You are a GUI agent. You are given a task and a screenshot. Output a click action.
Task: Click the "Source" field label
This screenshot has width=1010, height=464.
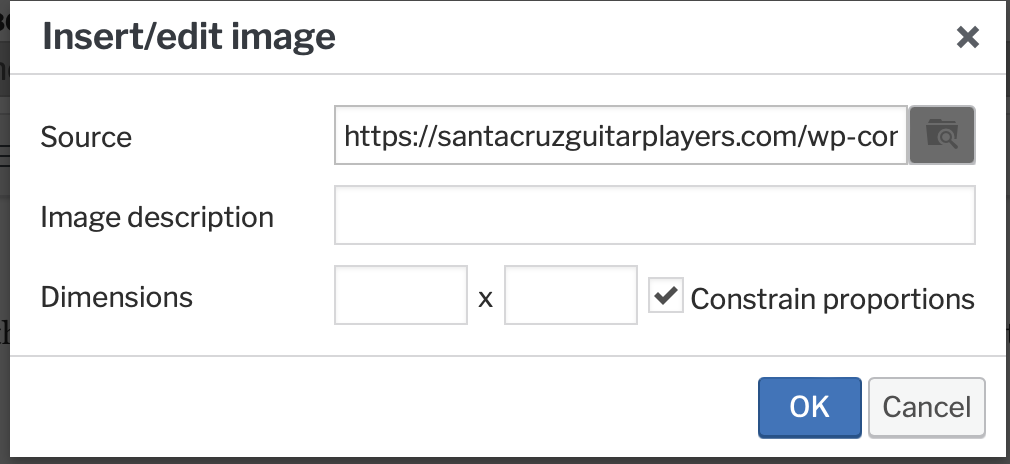[x=86, y=137]
